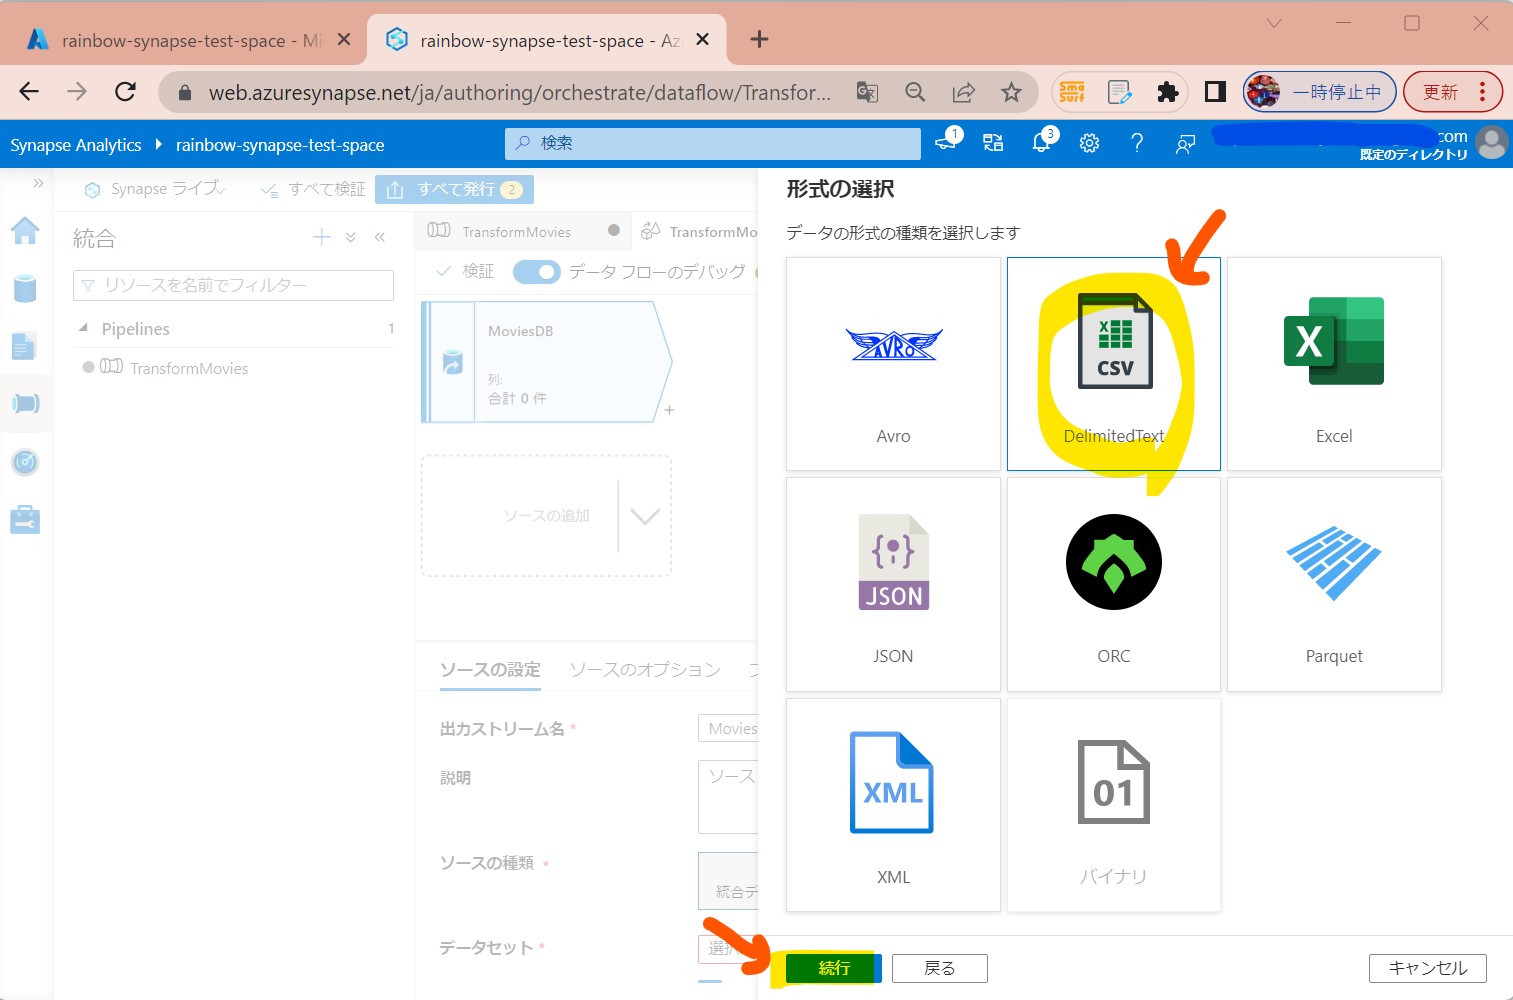Edit the output stream name field
Viewport: 1513px width, 1000px height.
point(728,729)
